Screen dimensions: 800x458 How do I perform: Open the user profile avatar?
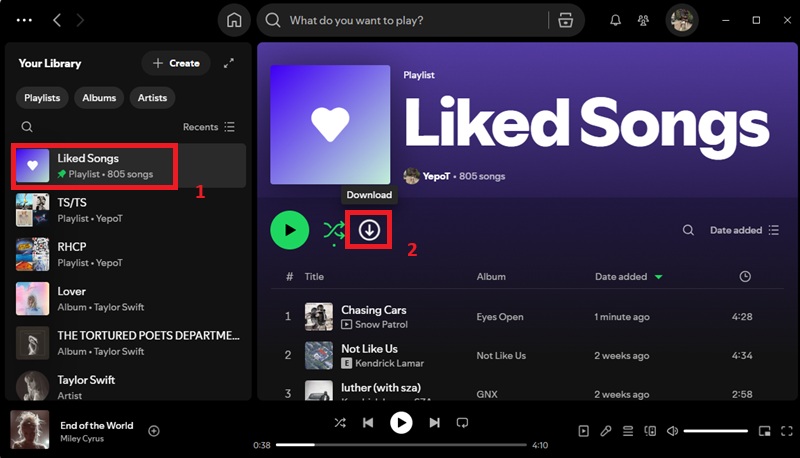[682, 20]
